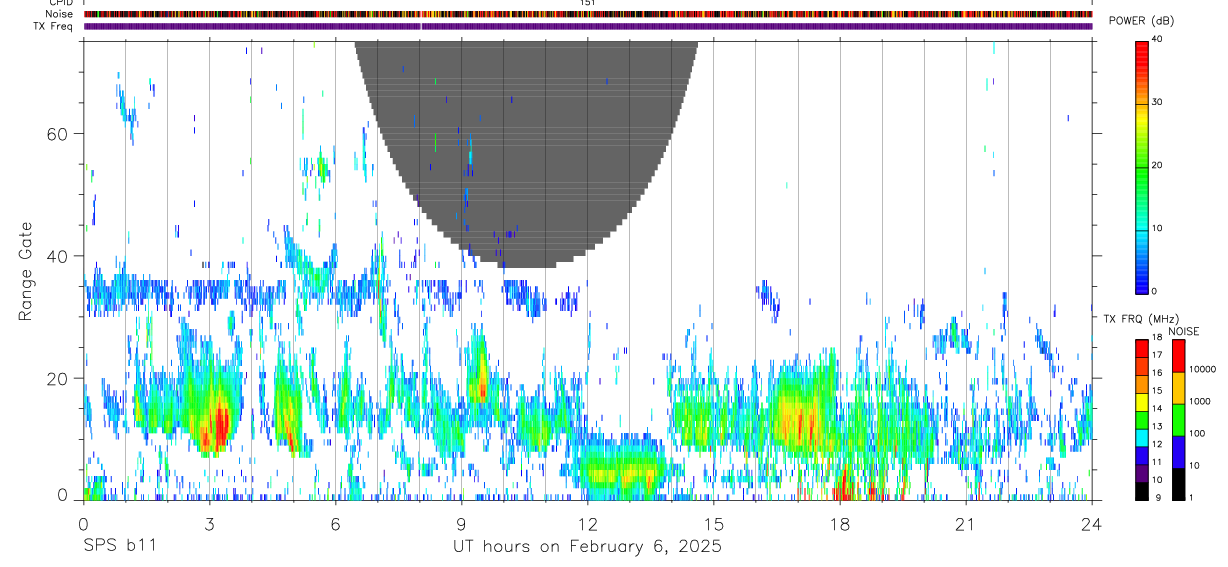Click y-axis tick label '20'

coord(57,378)
